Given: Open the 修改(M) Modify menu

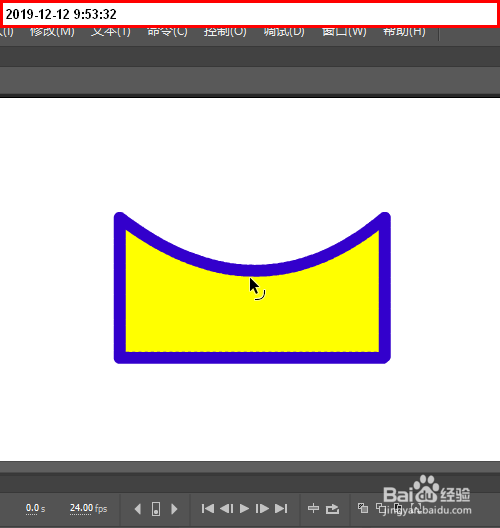Looking at the screenshot, I should (52, 32).
